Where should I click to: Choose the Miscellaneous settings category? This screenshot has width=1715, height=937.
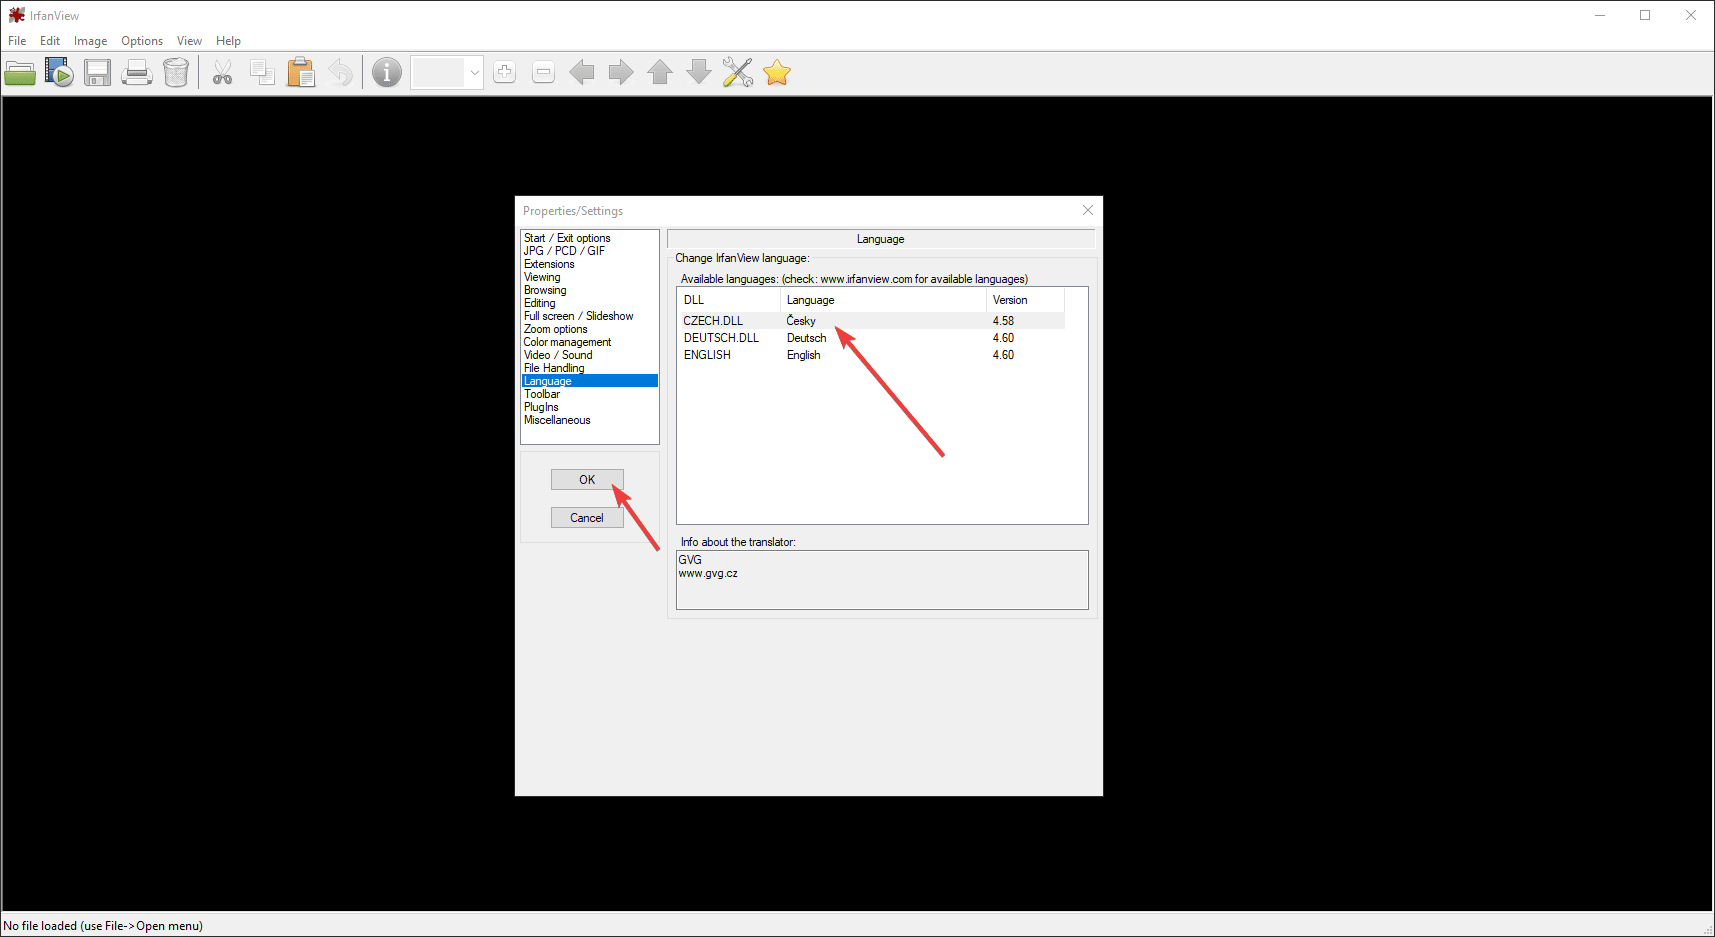coord(557,420)
